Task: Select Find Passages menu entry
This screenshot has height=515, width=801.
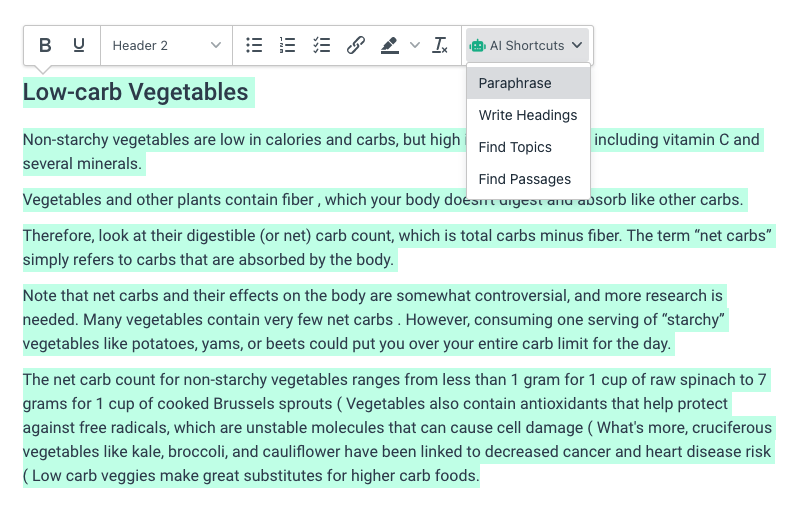Action: pos(528,179)
